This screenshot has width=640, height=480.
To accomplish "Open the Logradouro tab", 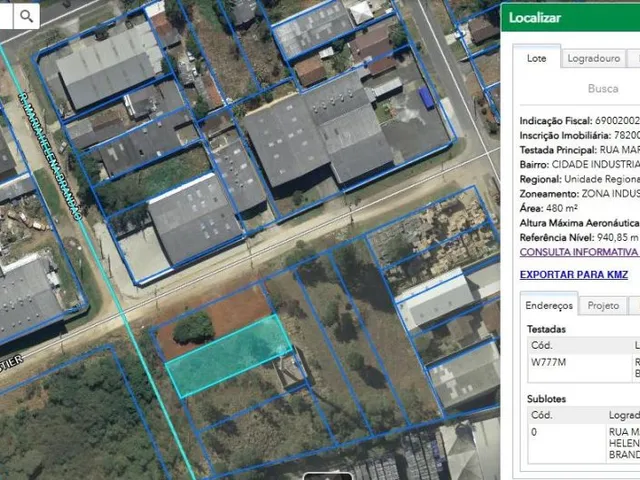I will (593, 59).
